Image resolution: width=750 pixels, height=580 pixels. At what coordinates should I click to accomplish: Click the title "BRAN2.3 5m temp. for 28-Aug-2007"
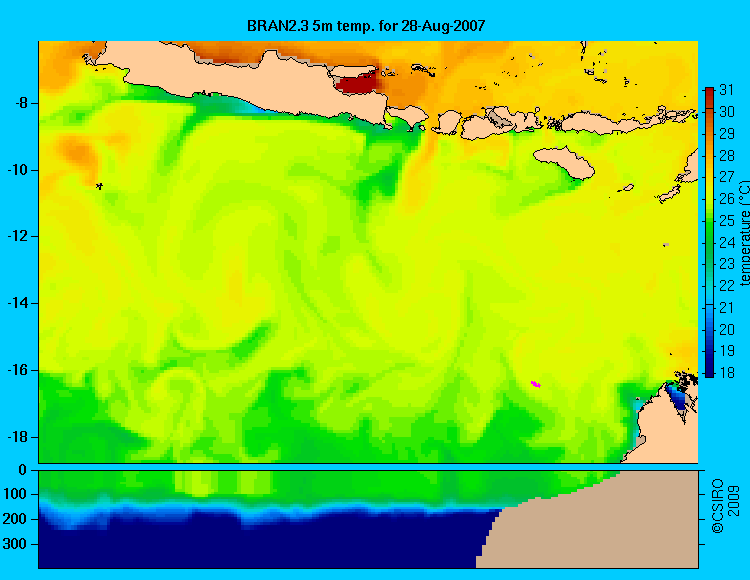point(366,25)
